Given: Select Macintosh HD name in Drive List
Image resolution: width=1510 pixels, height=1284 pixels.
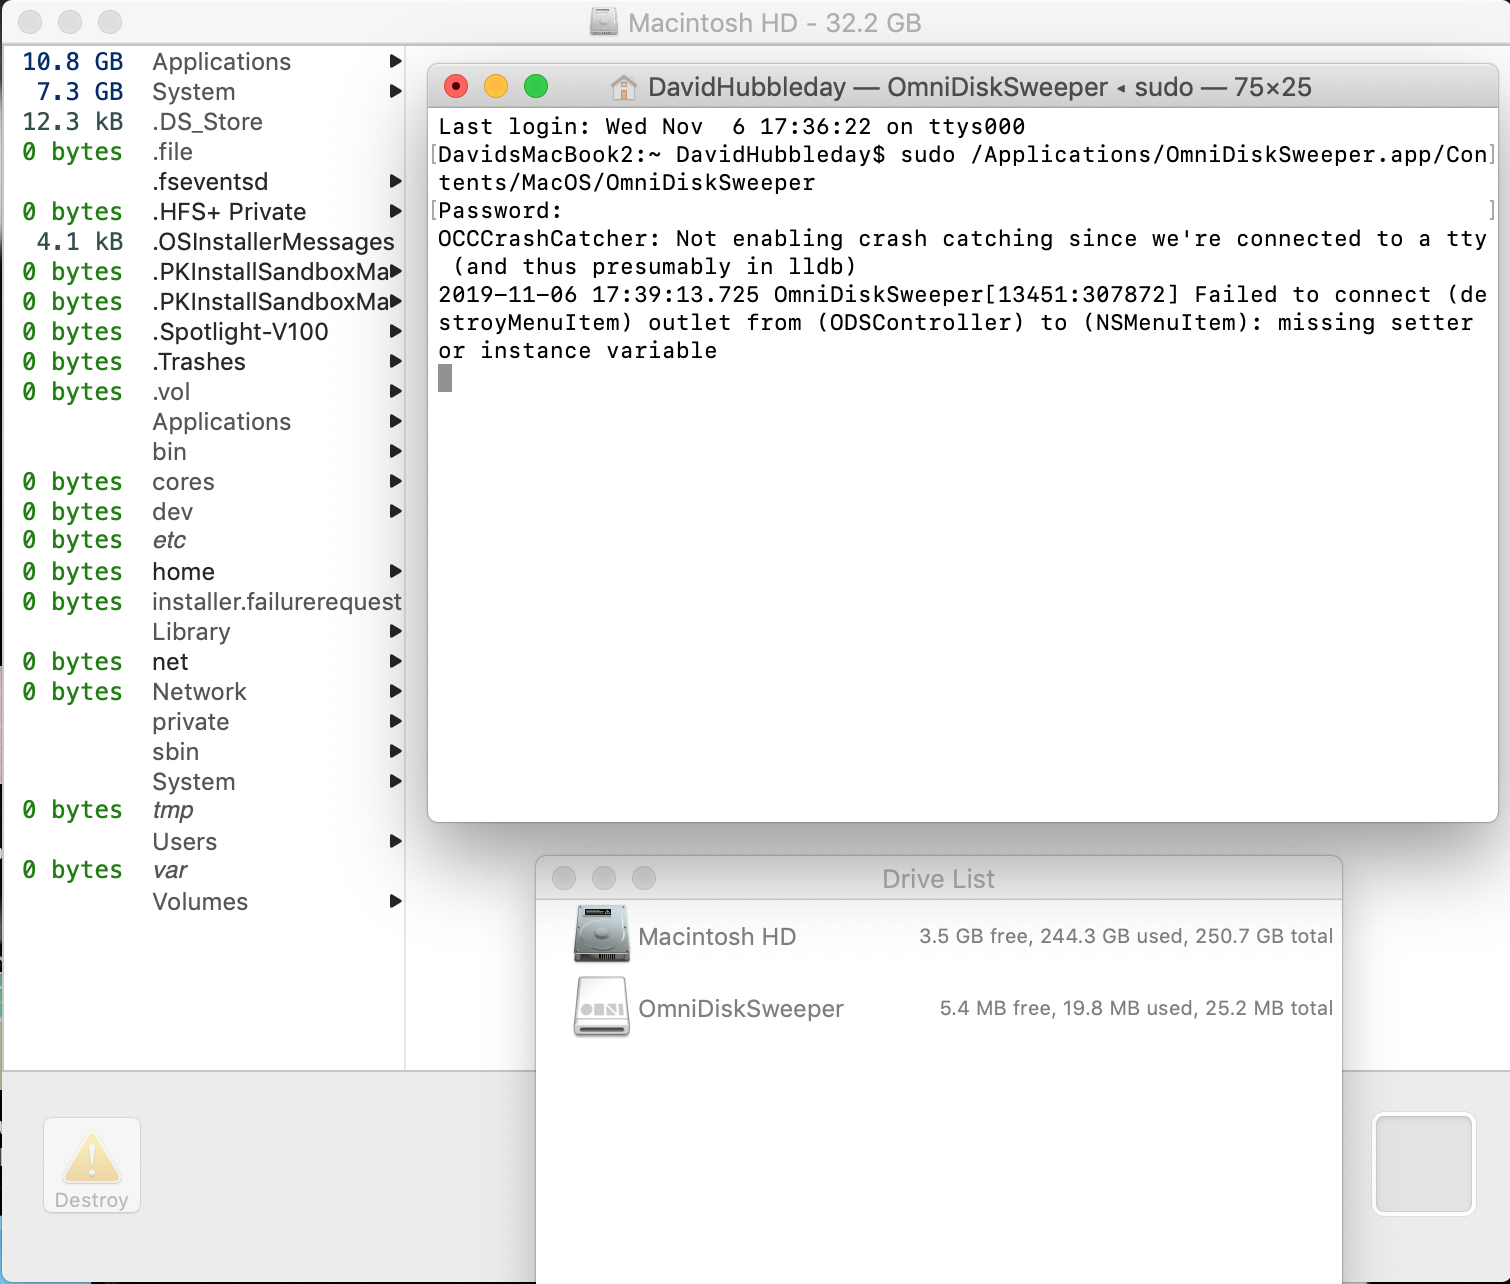Looking at the screenshot, I should click(x=717, y=936).
